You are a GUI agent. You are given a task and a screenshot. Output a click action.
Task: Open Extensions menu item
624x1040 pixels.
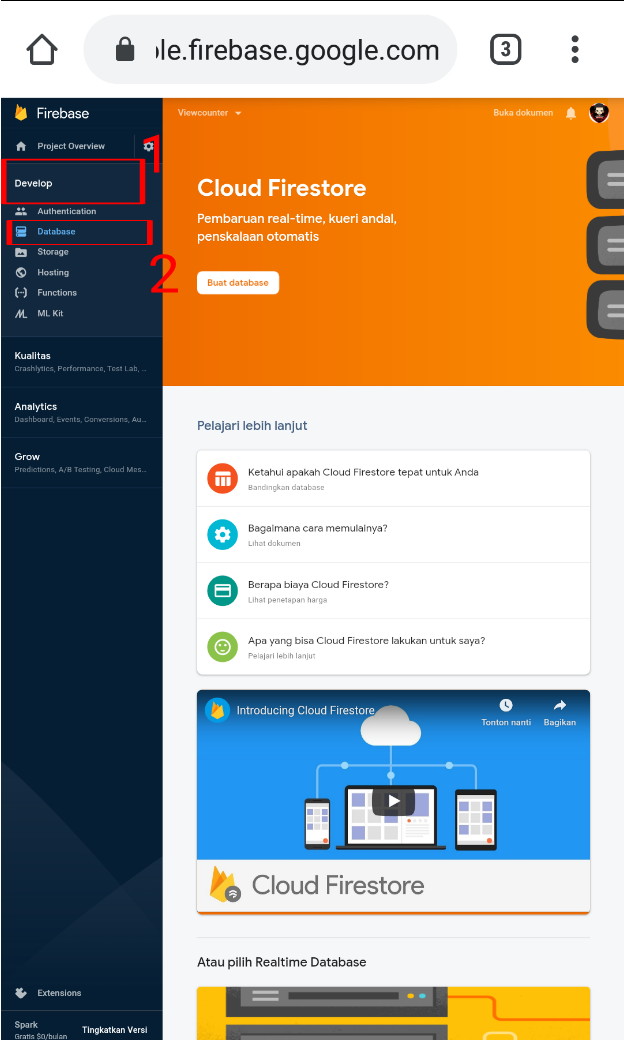point(59,993)
